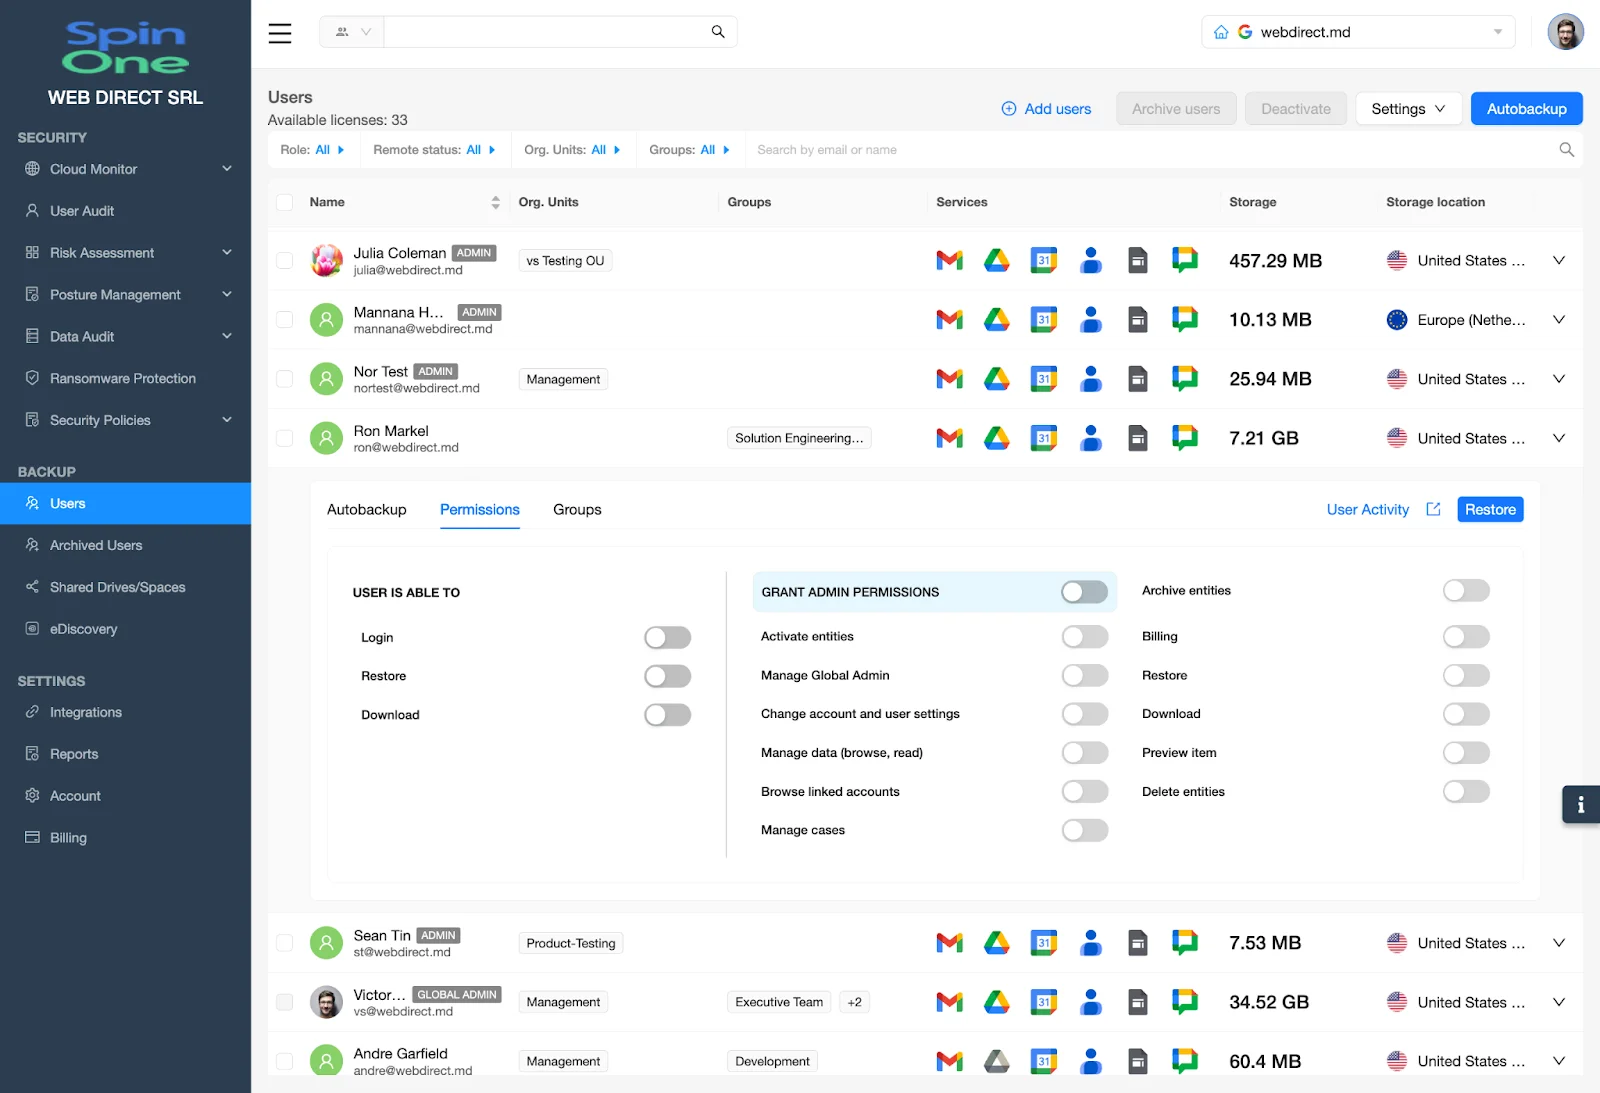Click the Calendar service icon for Nor Test
This screenshot has height=1093, width=1600.
pyautogui.click(x=1043, y=379)
